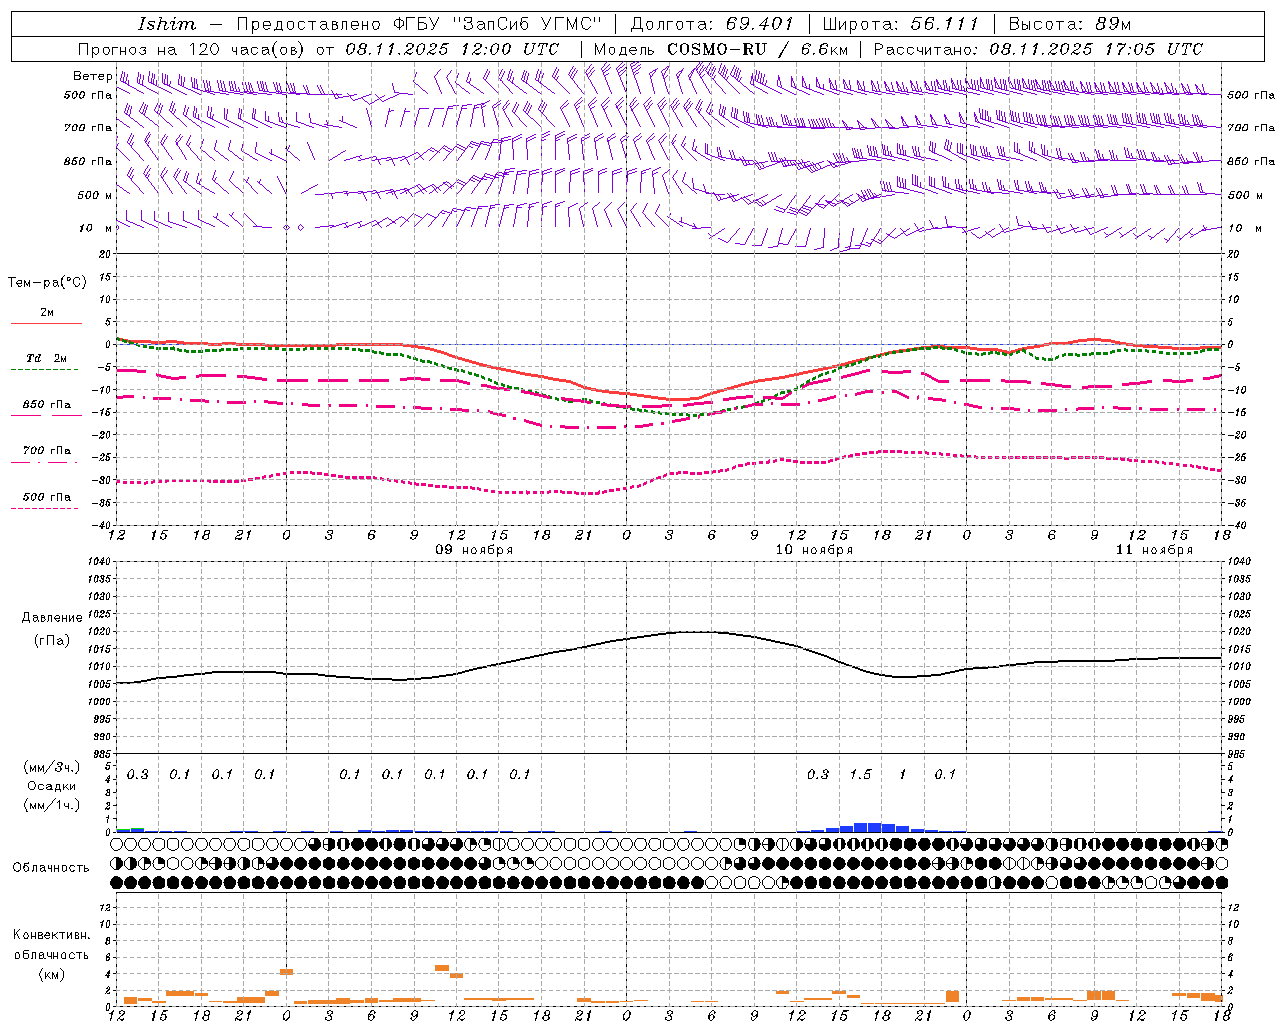Click the longitude value 'Долгота: 69.401'
Screen dimensions: 1280x1024
point(712,24)
